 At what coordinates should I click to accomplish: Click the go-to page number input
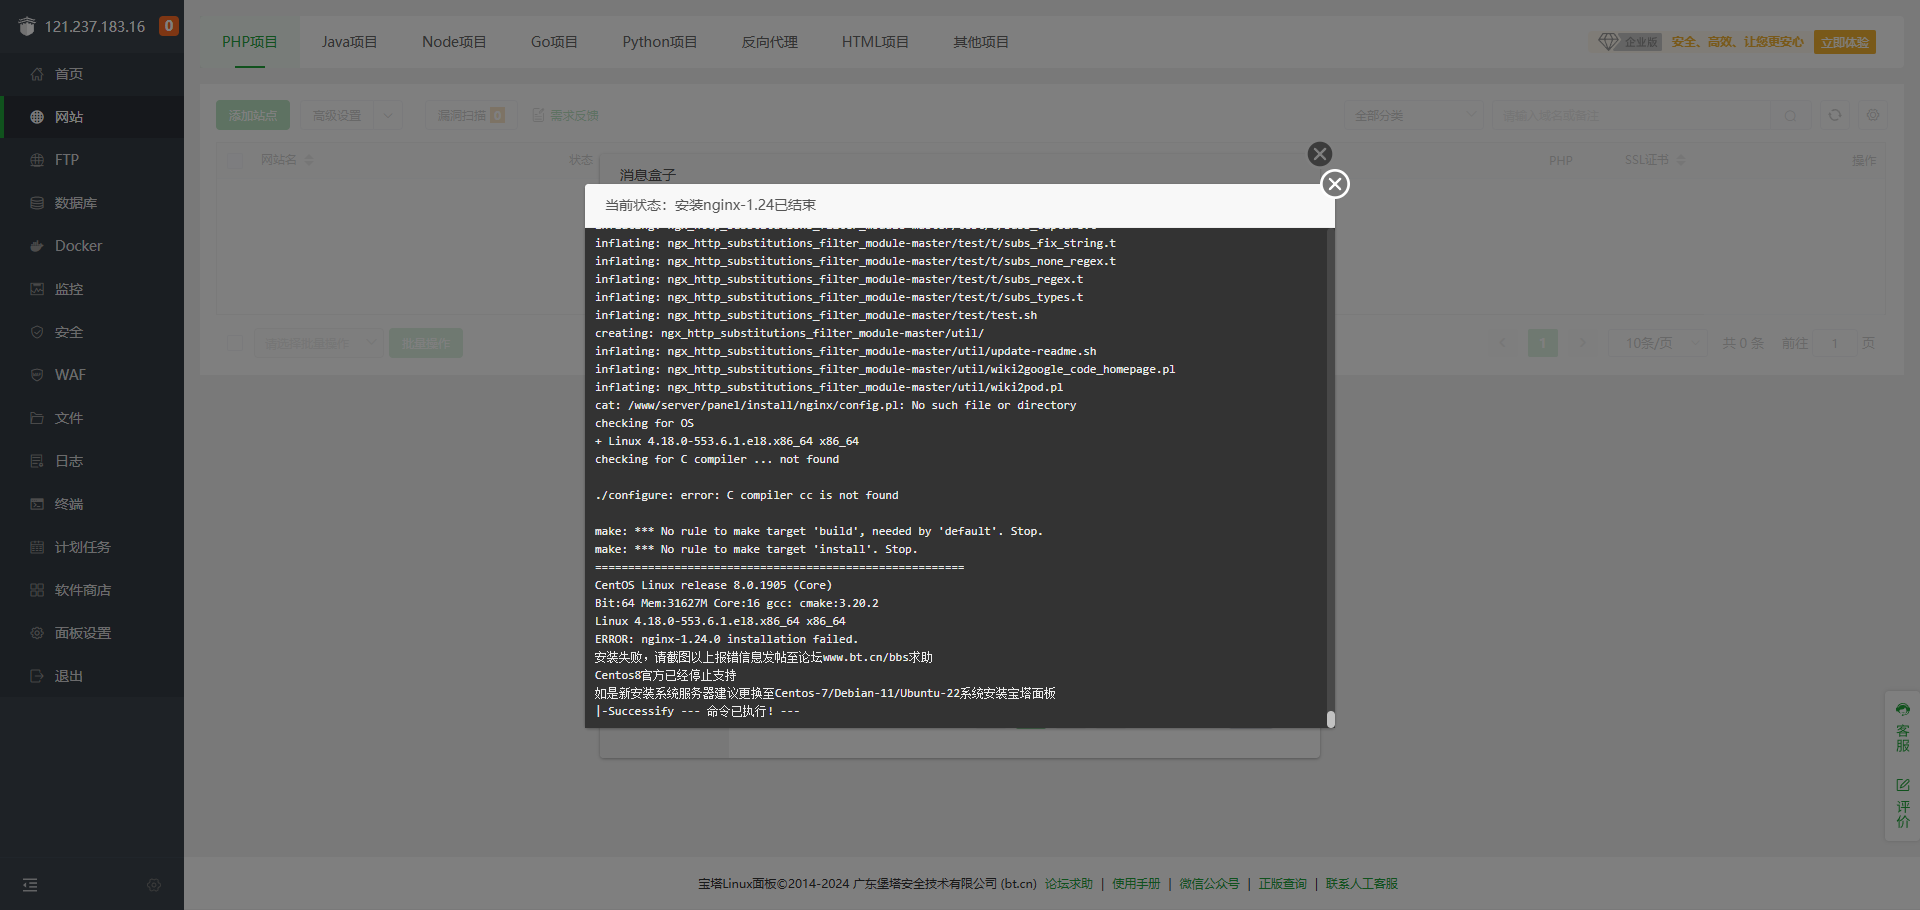pyautogui.click(x=1835, y=343)
